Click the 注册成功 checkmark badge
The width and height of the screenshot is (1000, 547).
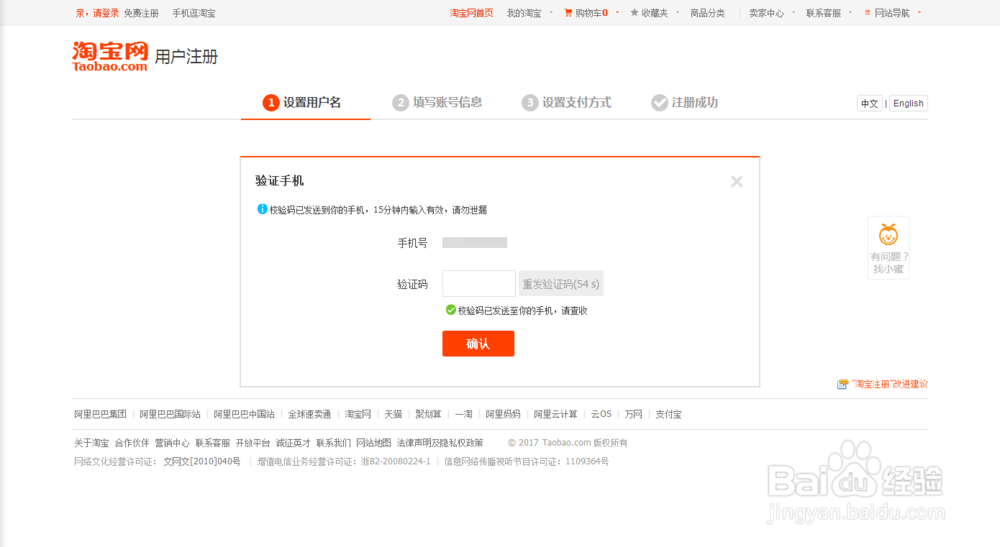pyautogui.click(x=659, y=103)
